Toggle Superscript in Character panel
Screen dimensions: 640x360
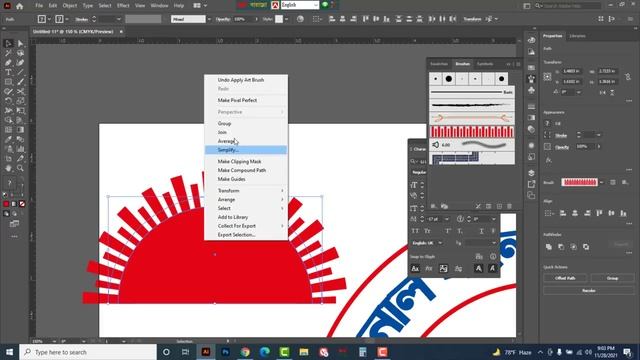tap(448, 231)
